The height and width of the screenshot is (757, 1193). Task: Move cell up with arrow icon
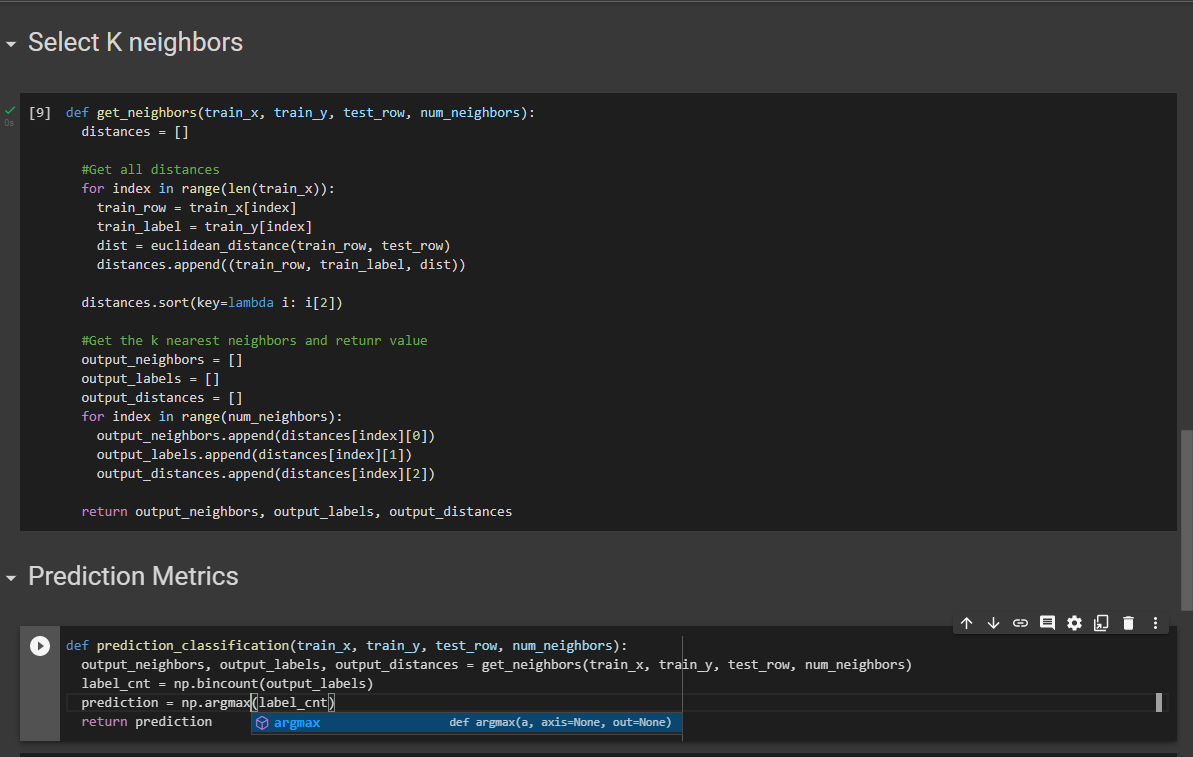click(966, 623)
